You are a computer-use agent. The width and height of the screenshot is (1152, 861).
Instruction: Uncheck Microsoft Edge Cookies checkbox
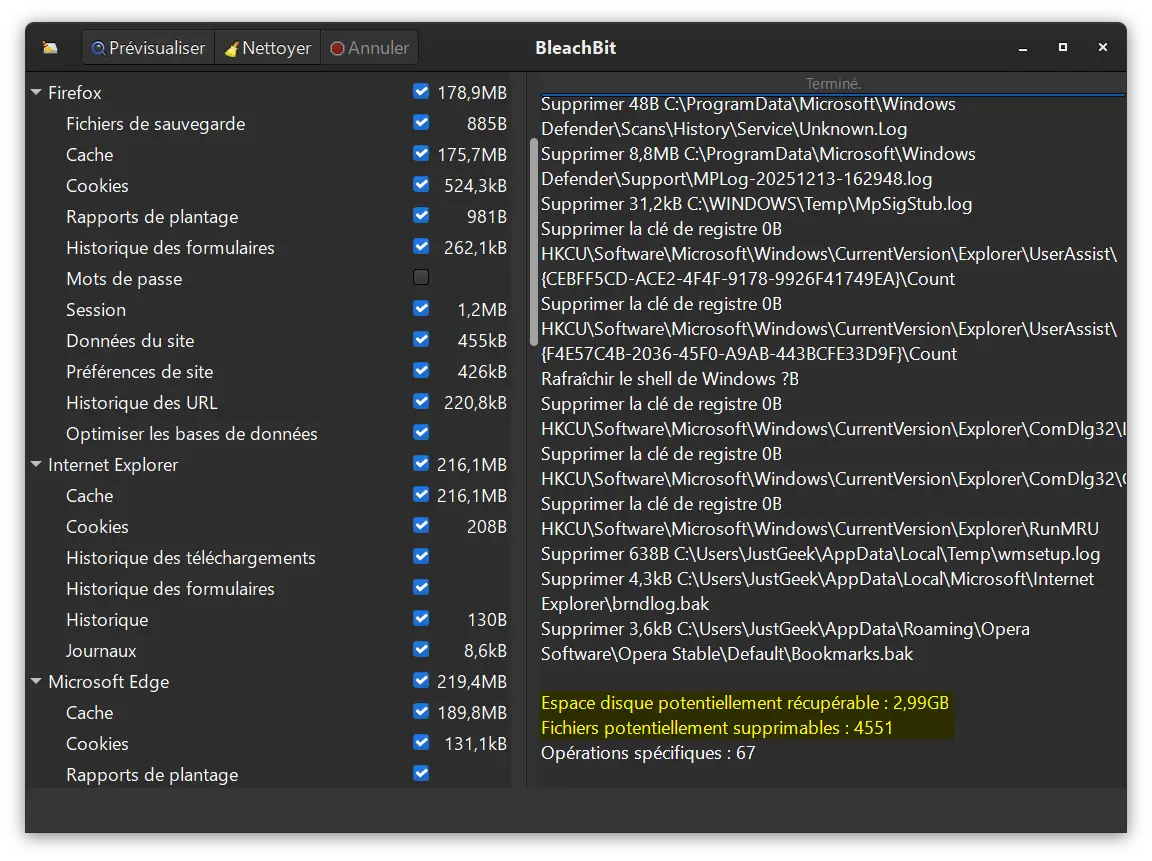click(x=421, y=742)
